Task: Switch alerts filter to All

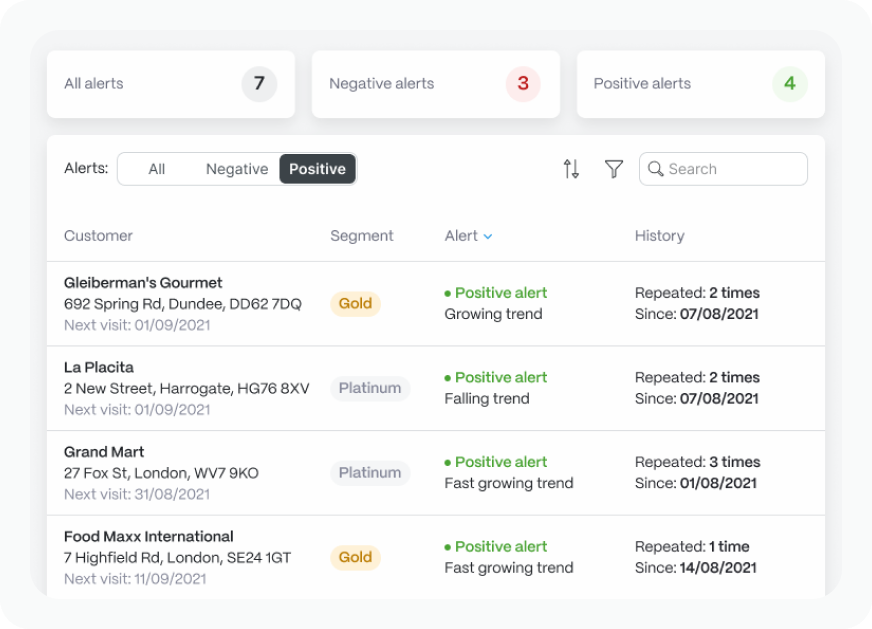Action: point(156,169)
